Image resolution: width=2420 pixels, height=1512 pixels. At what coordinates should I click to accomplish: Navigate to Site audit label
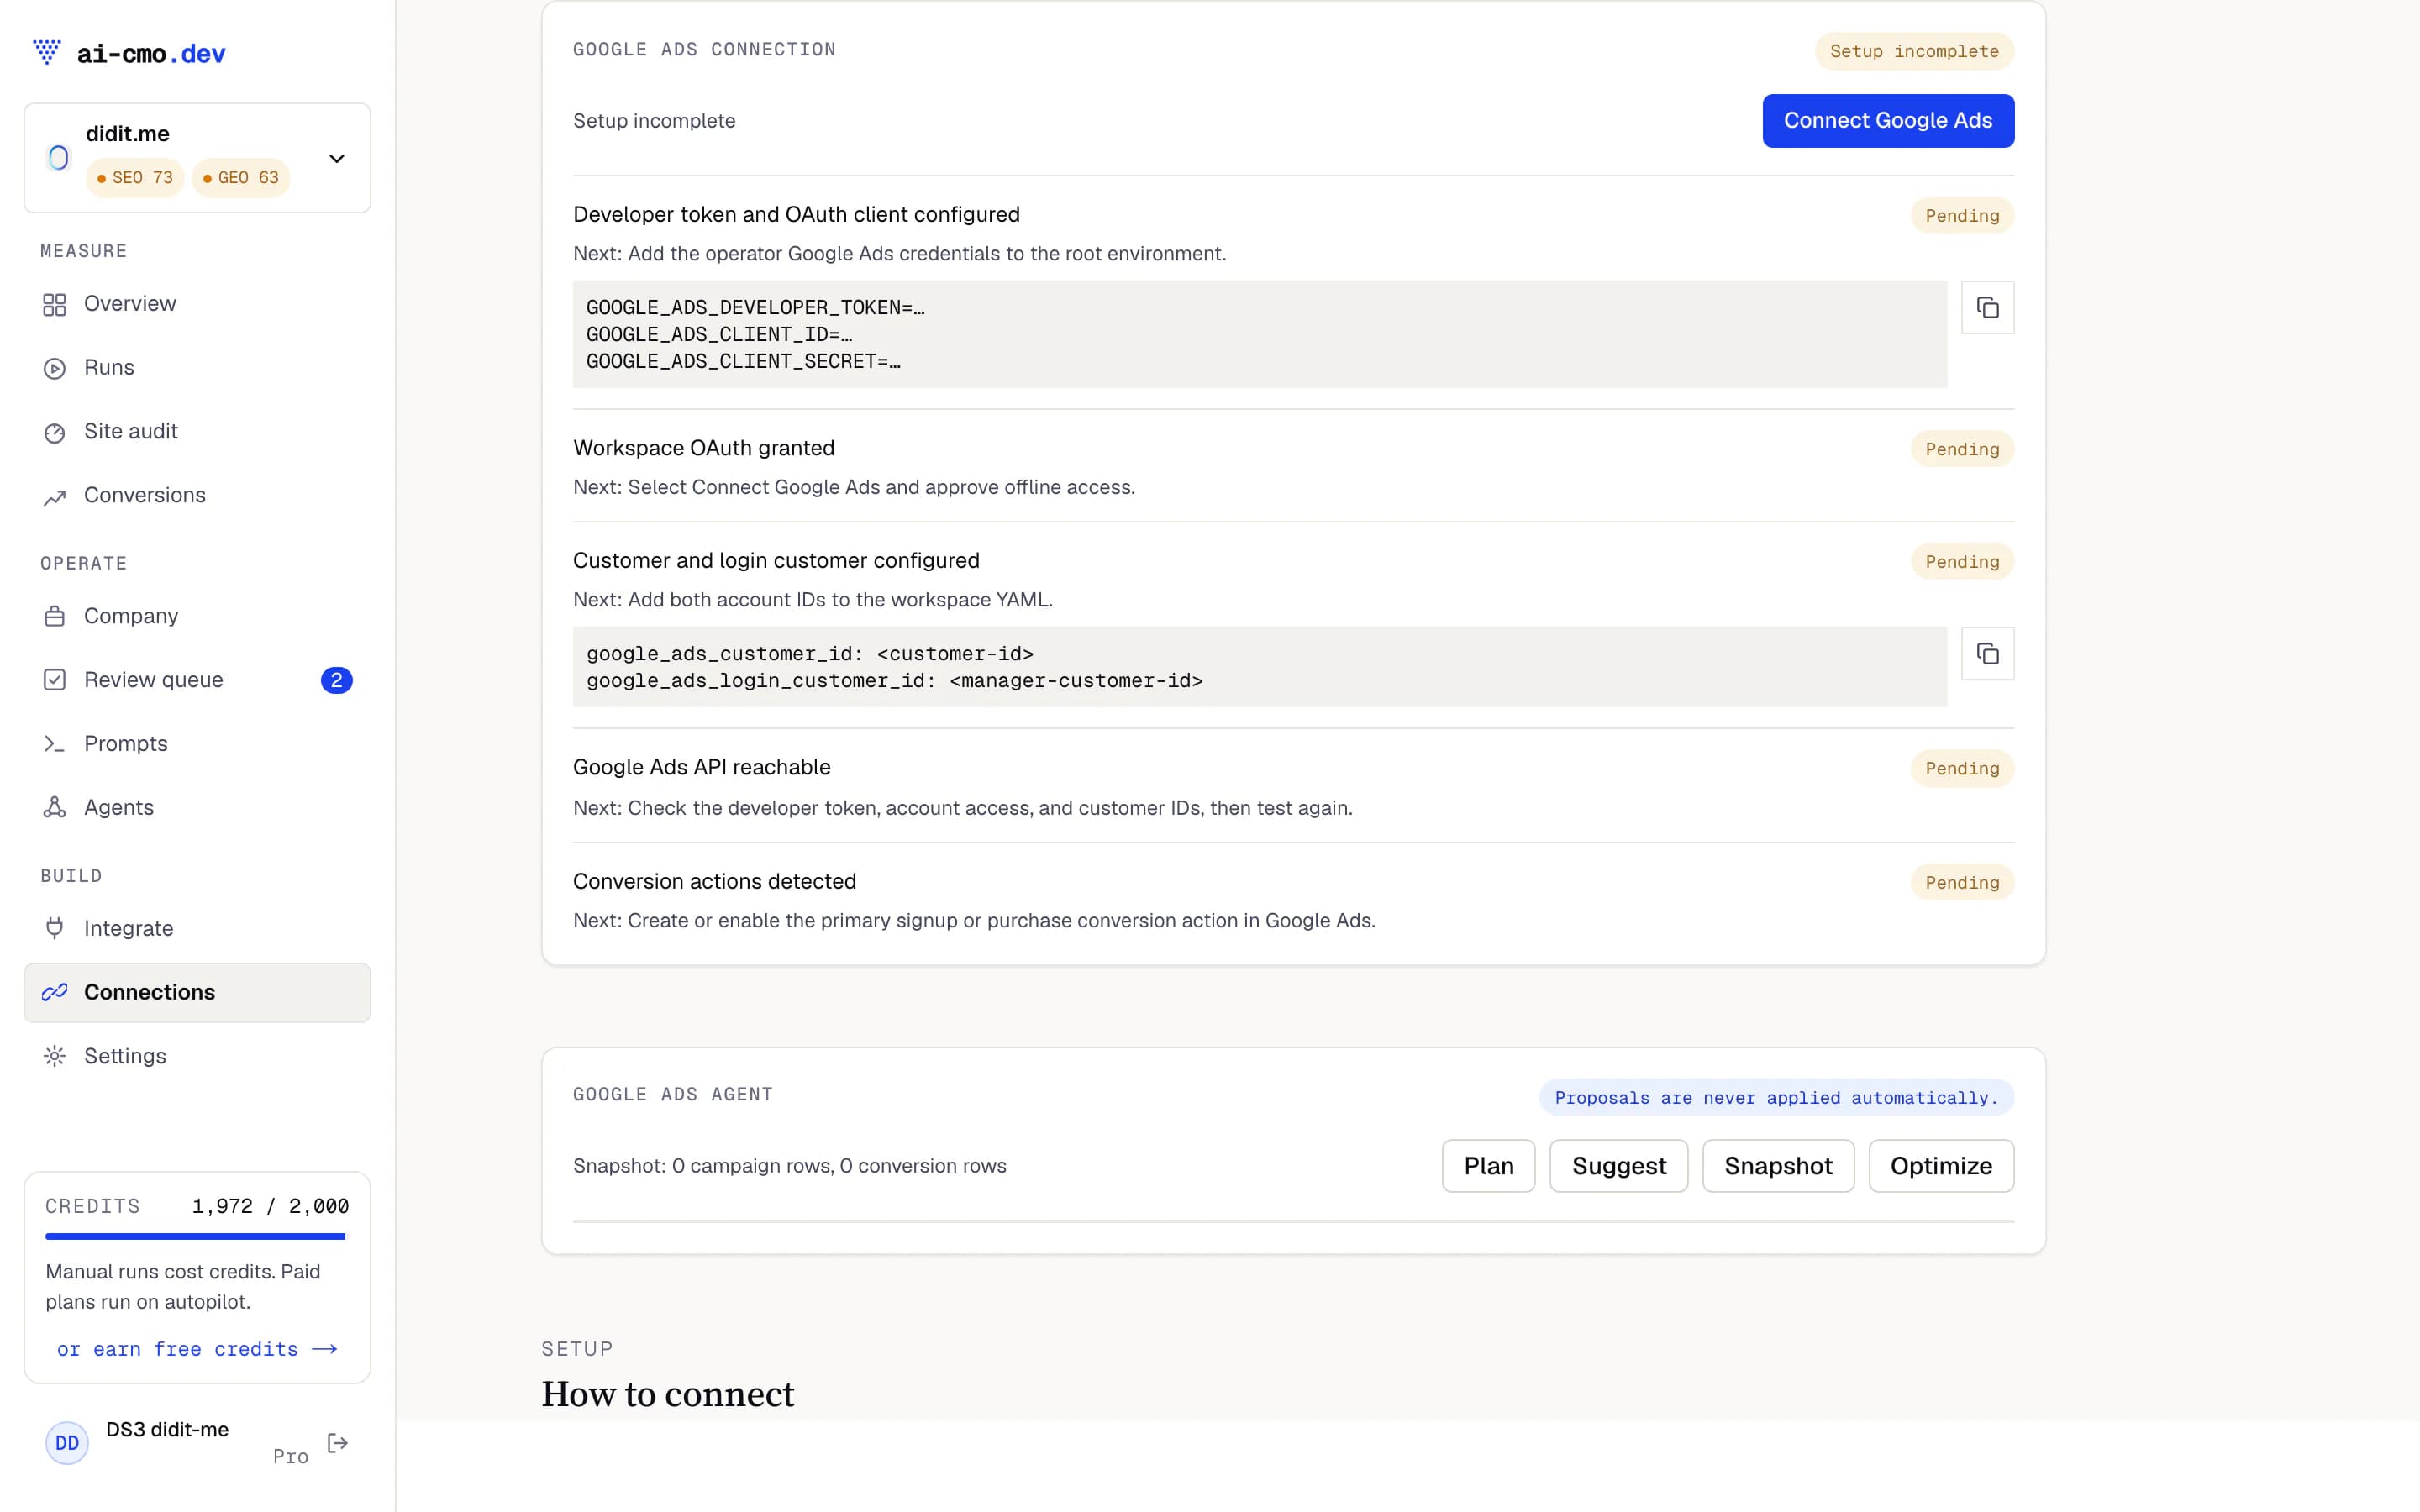pos(131,432)
